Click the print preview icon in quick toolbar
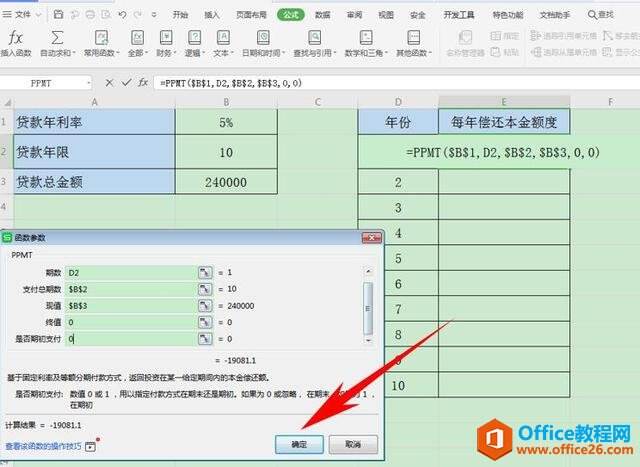 coord(106,15)
